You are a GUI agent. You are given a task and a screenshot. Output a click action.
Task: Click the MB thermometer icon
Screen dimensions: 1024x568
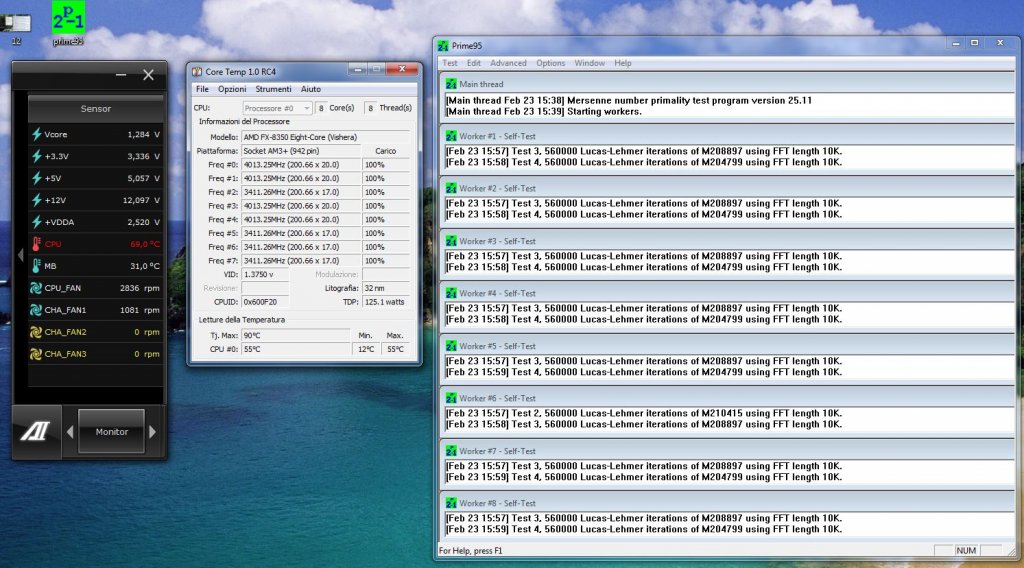point(37,266)
